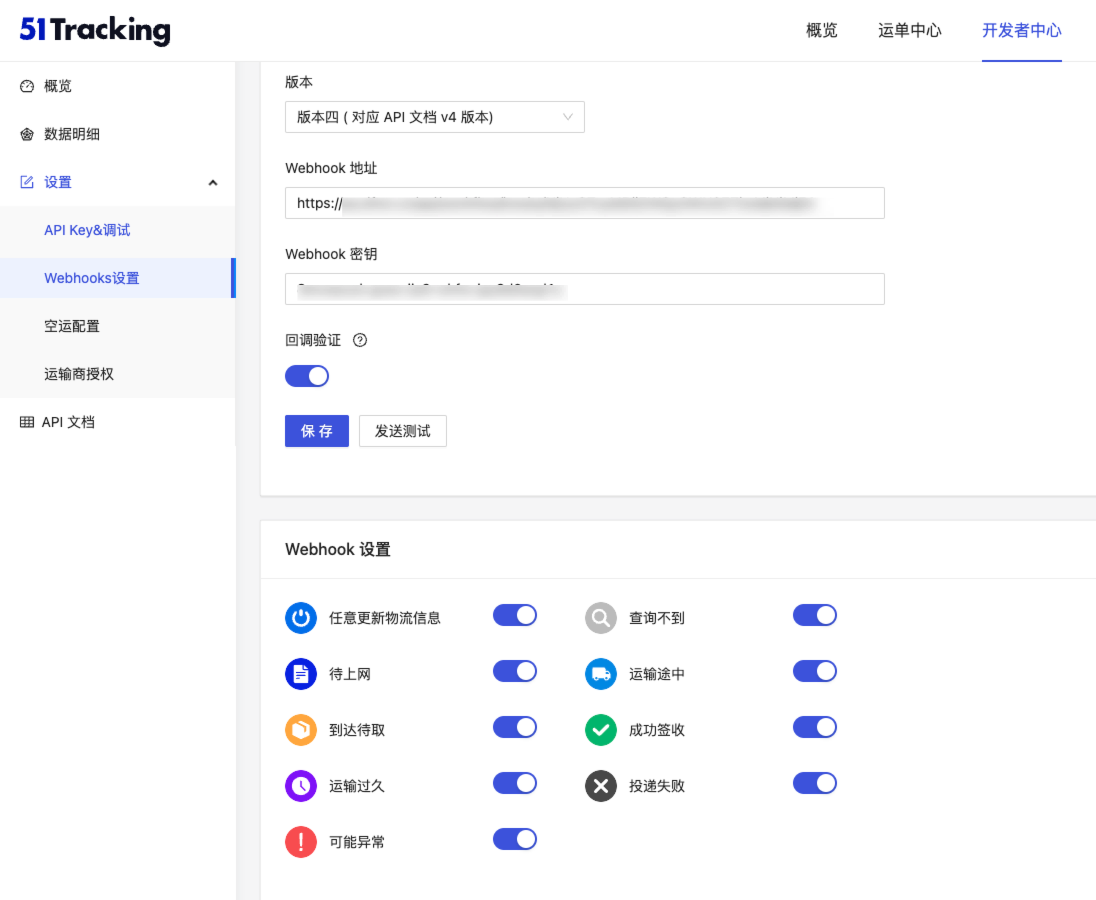
Task: Click the 发送测试 button
Action: pos(402,431)
